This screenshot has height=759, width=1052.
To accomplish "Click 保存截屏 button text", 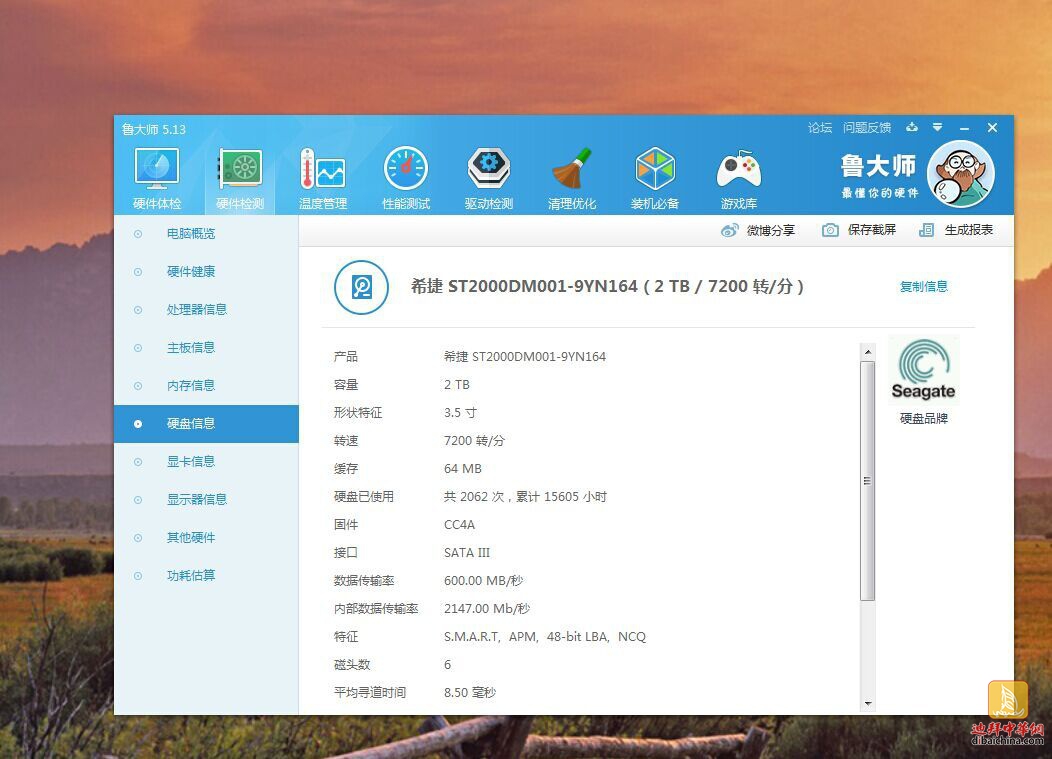I will coord(872,230).
